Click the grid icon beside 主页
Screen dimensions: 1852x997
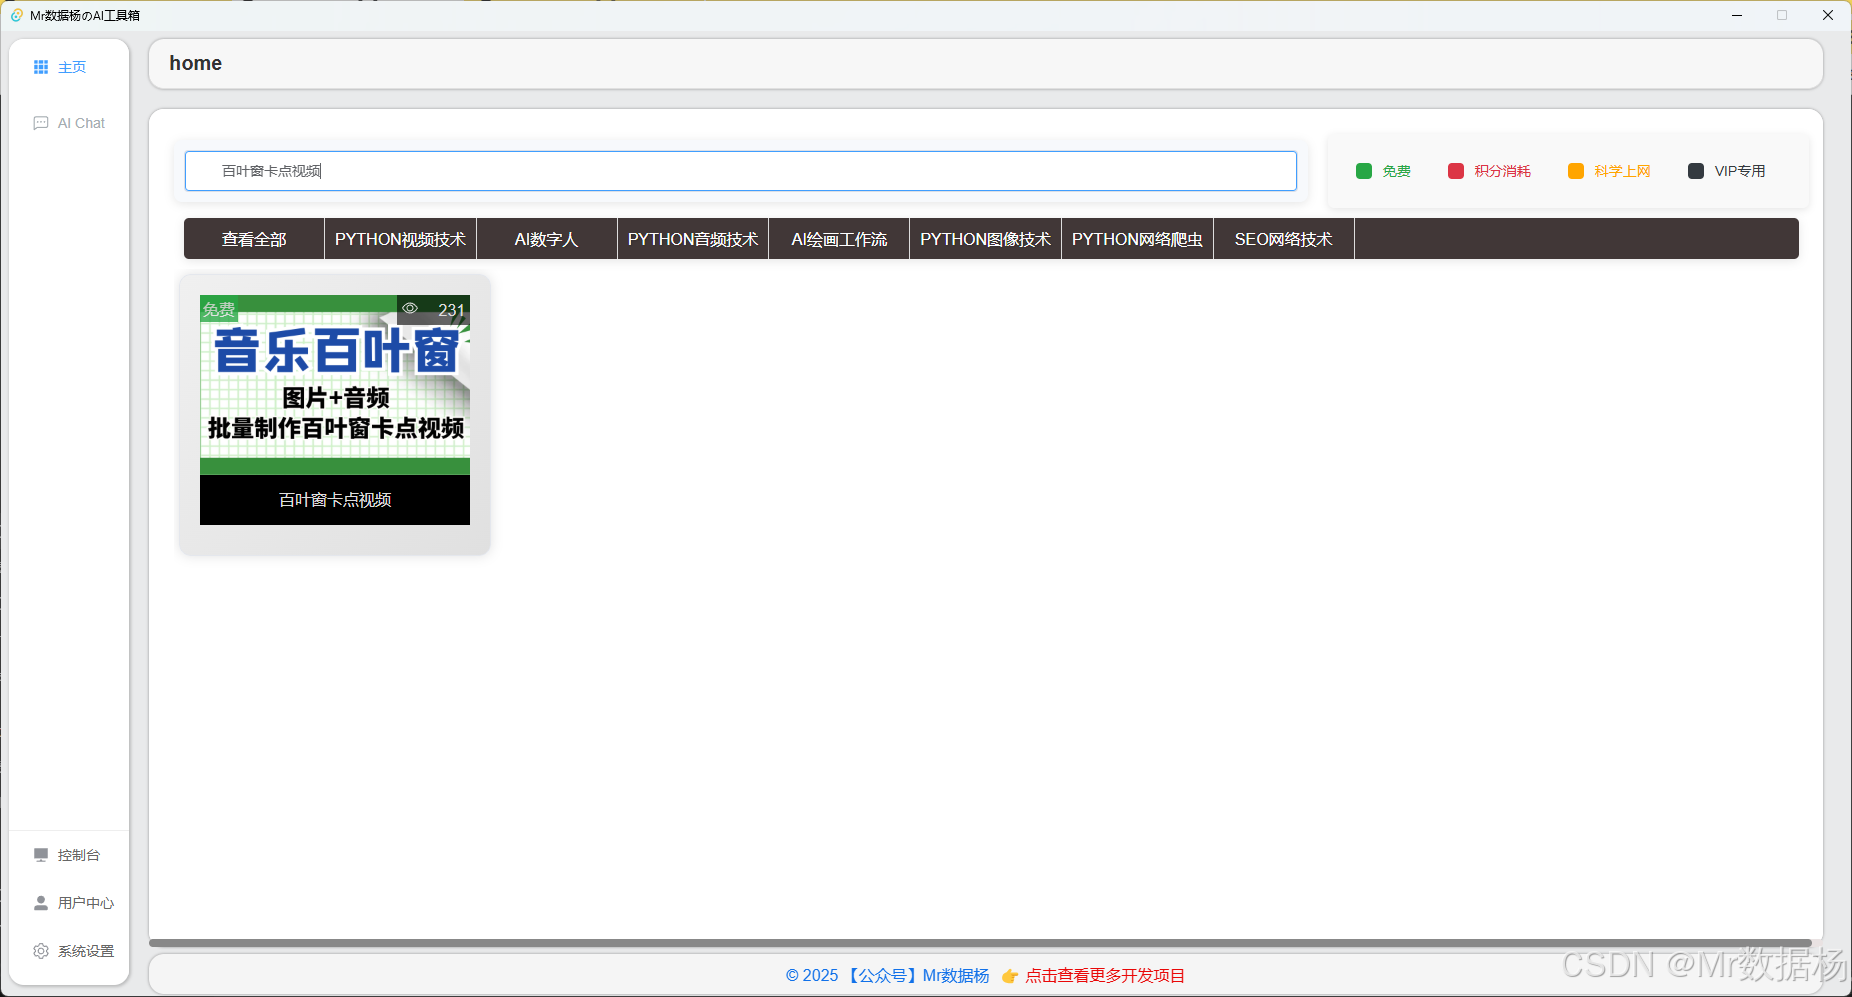click(41, 67)
